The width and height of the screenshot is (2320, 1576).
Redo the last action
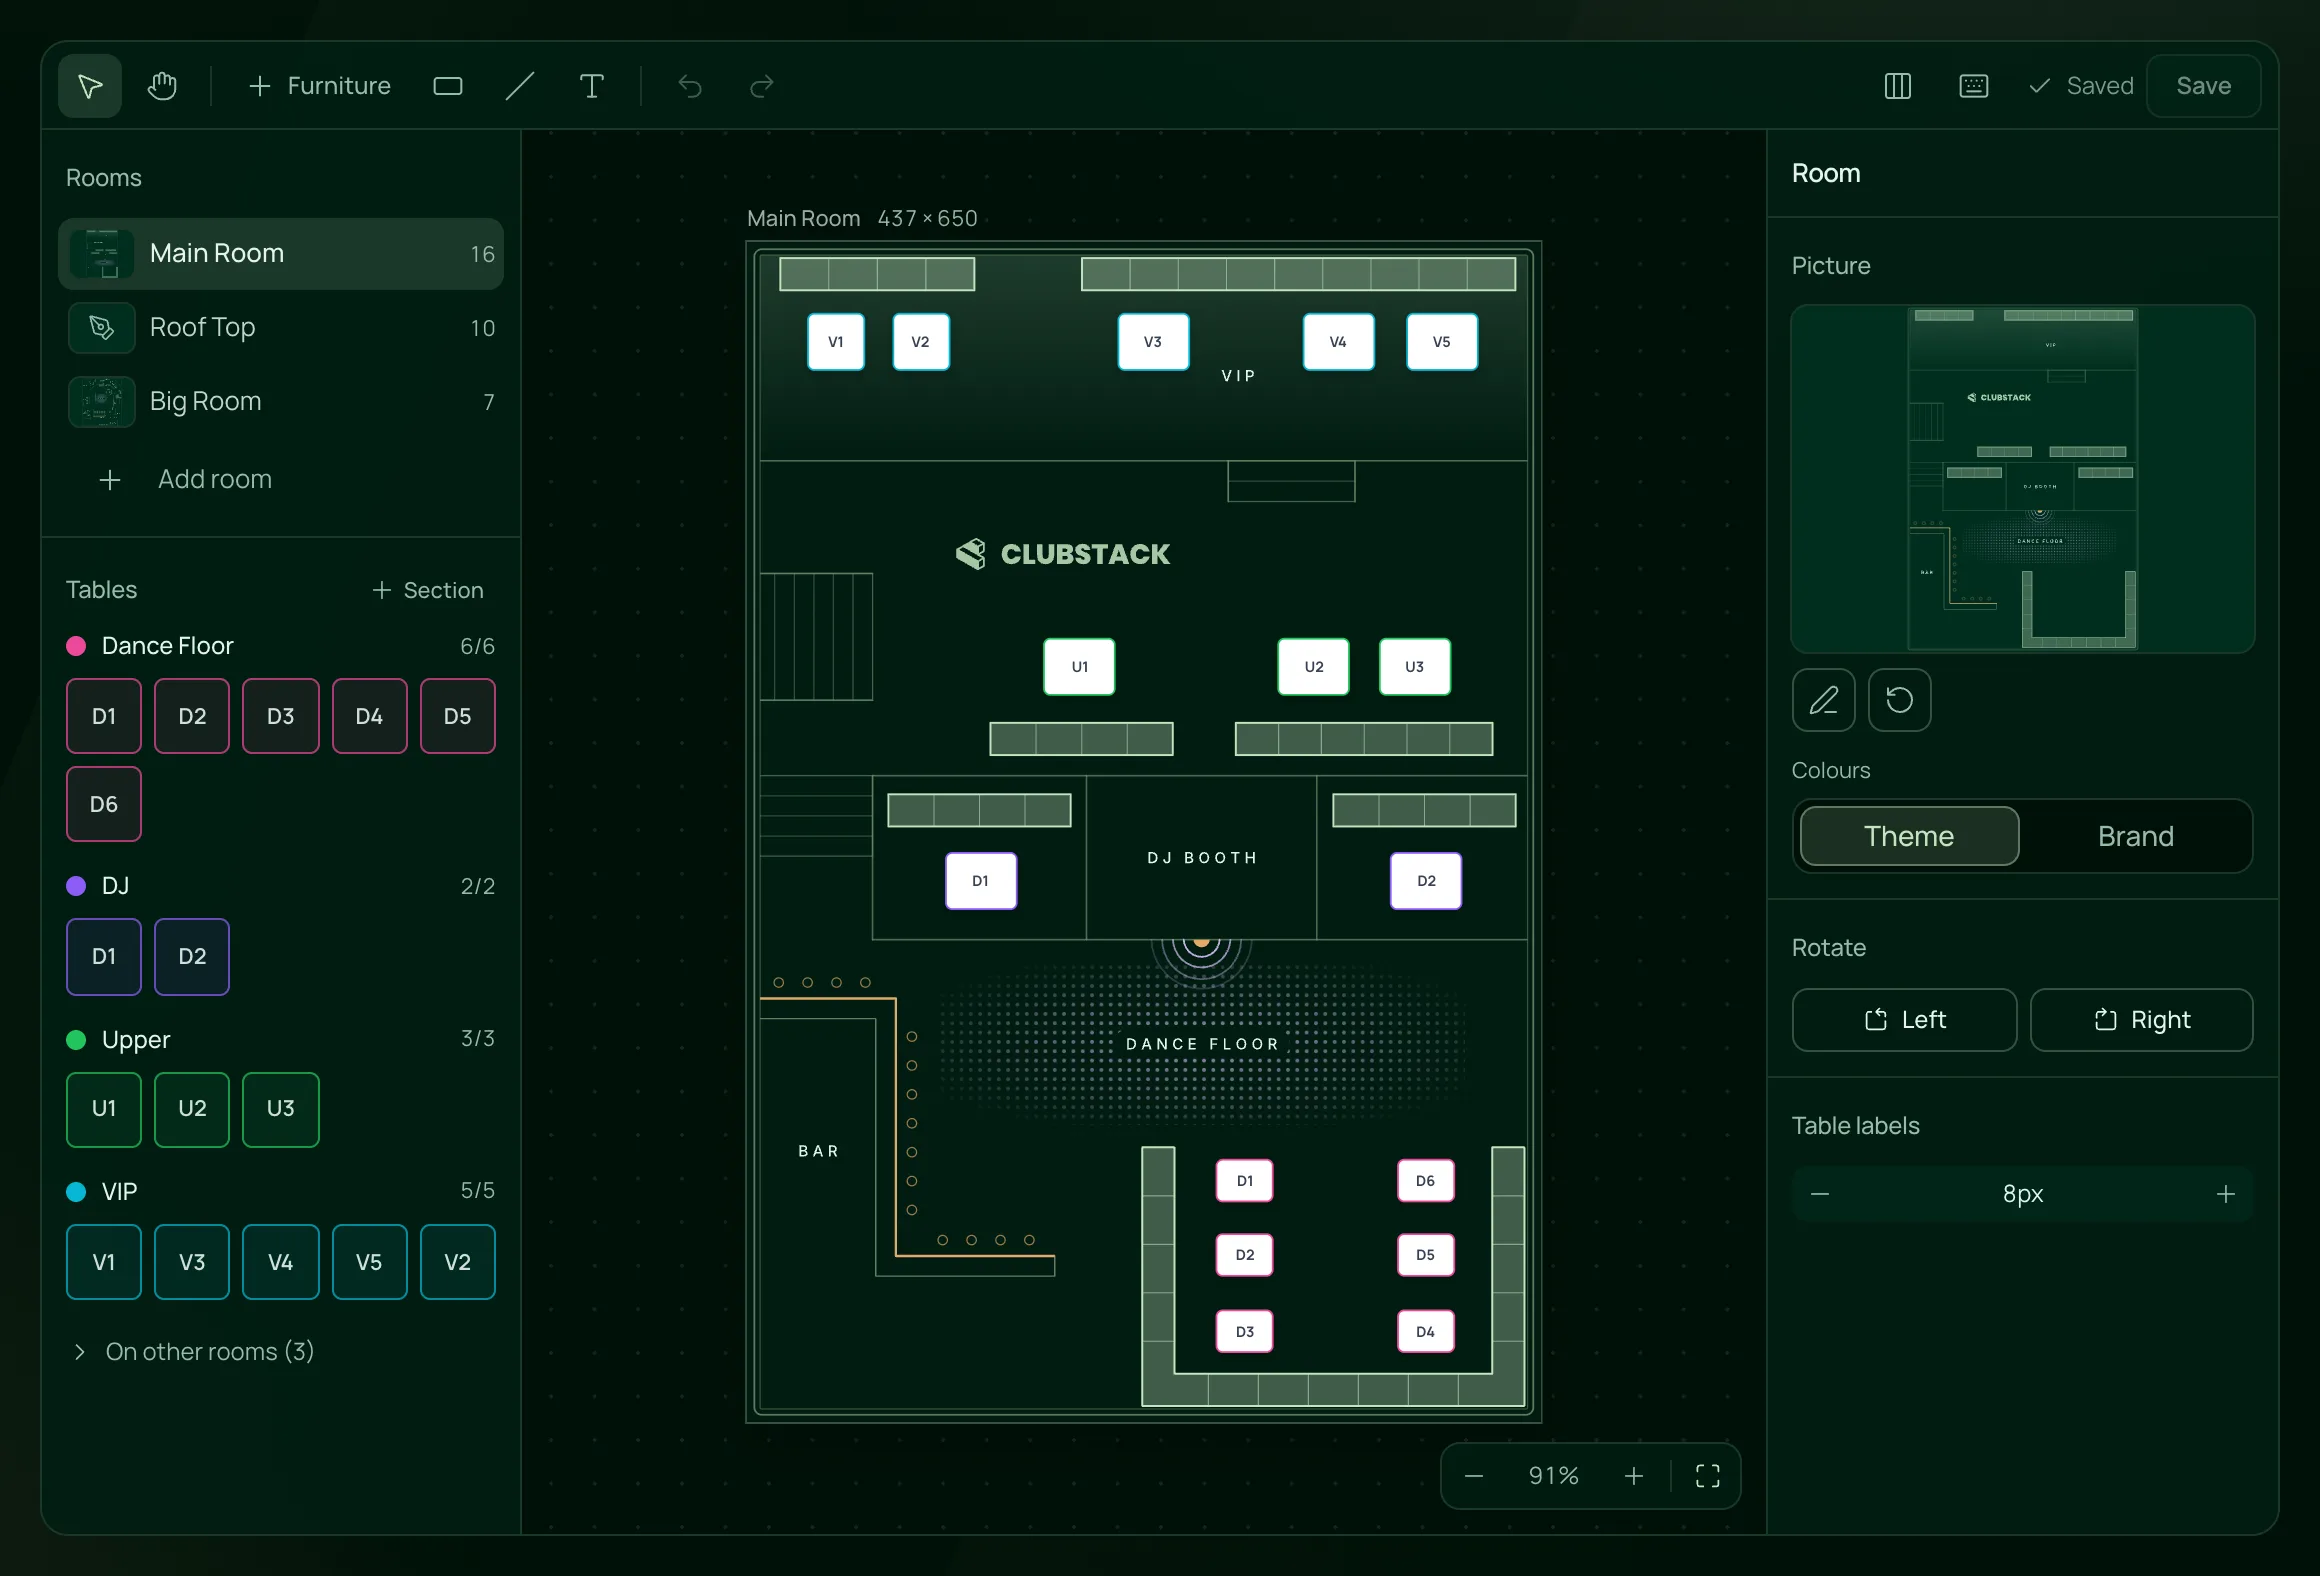coord(762,86)
